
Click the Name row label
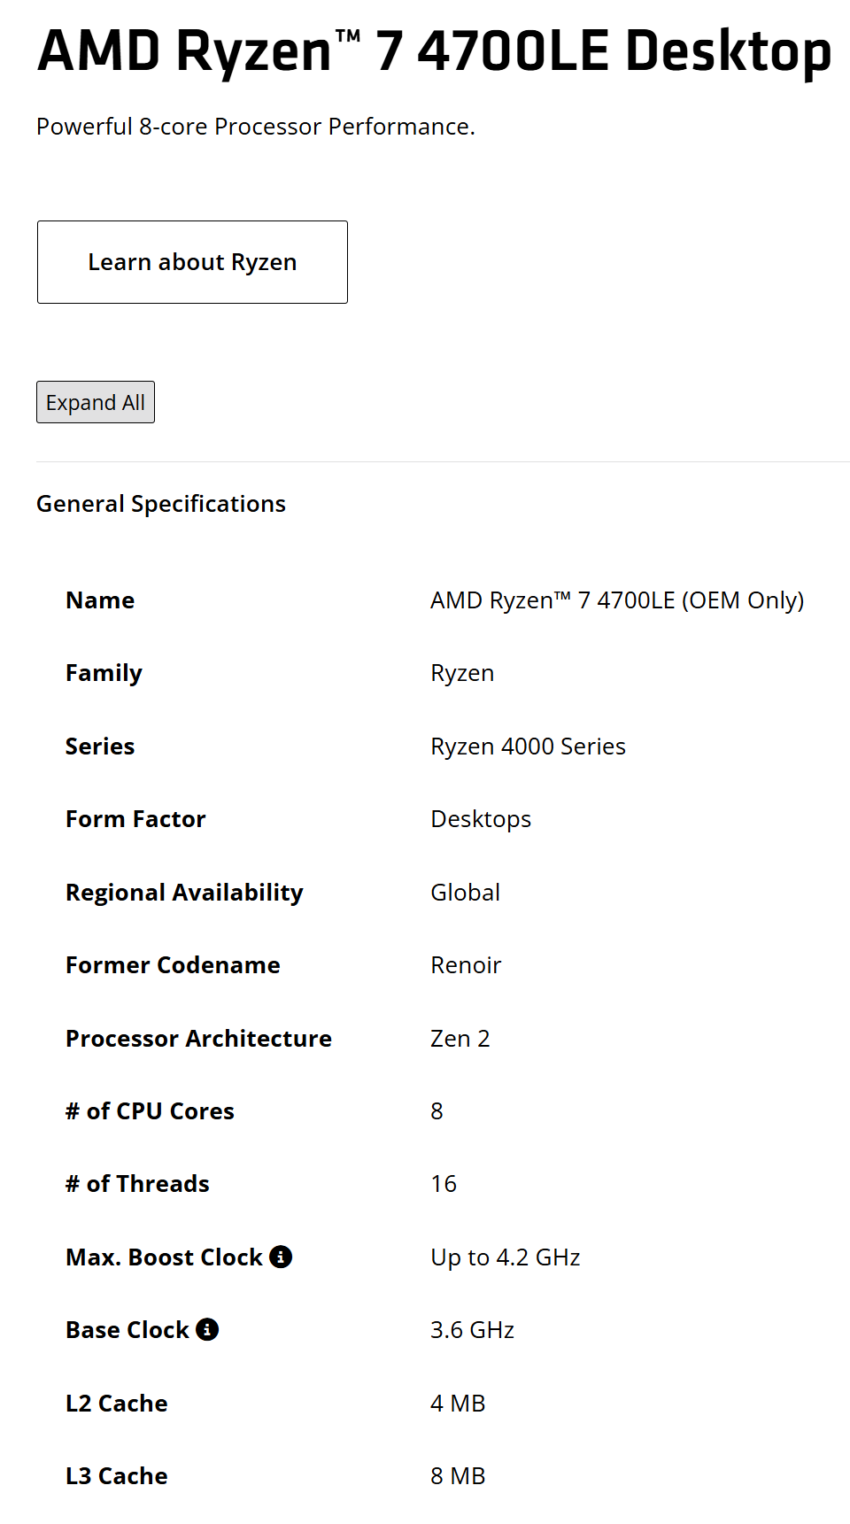[x=100, y=600]
